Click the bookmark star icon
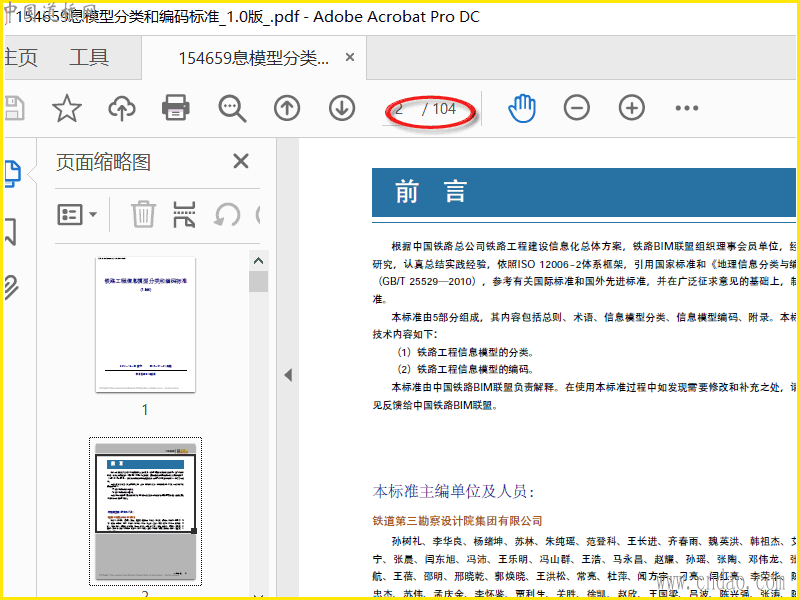Image resolution: width=800 pixels, height=600 pixels. (x=67, y=108)
